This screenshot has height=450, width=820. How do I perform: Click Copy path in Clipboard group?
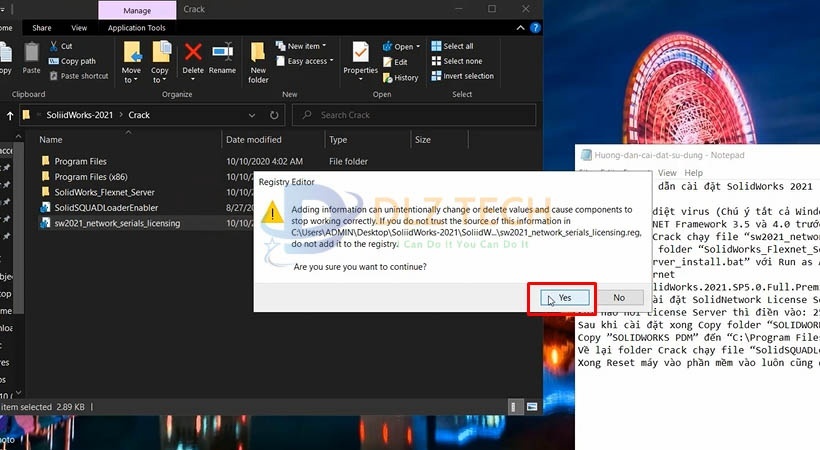[73, 61]
